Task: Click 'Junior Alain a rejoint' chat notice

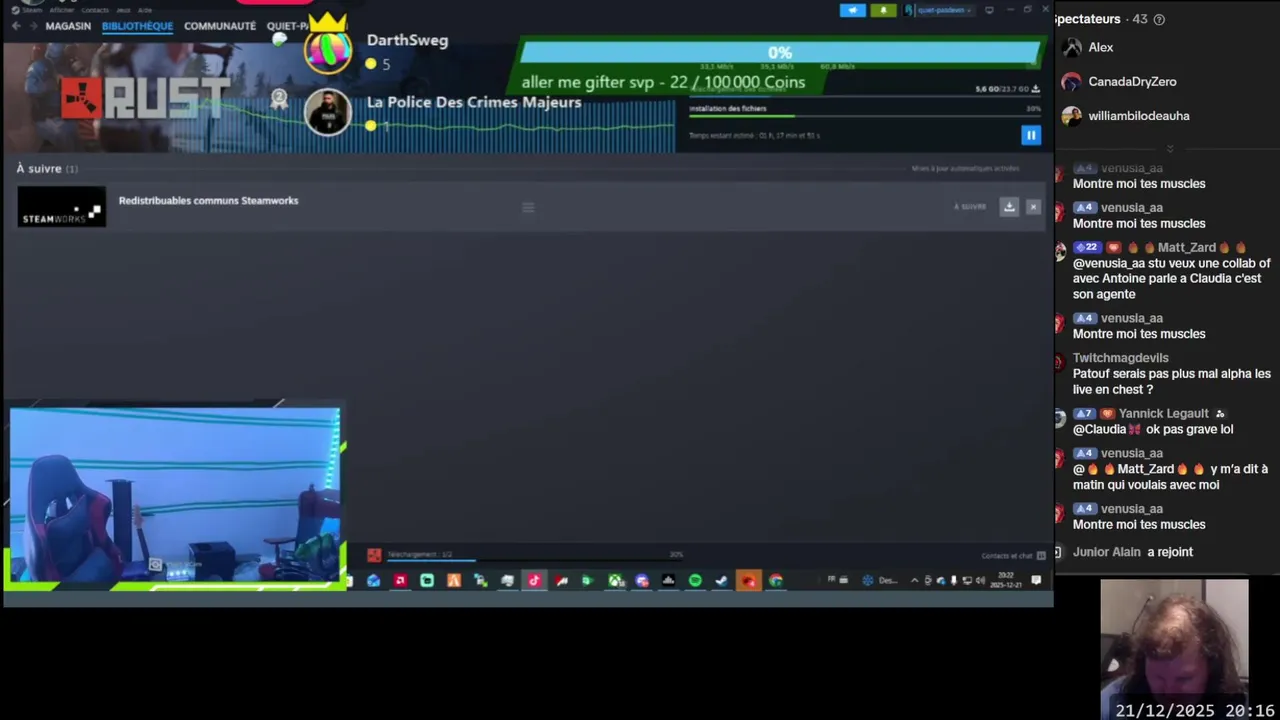Action: 1133,552
